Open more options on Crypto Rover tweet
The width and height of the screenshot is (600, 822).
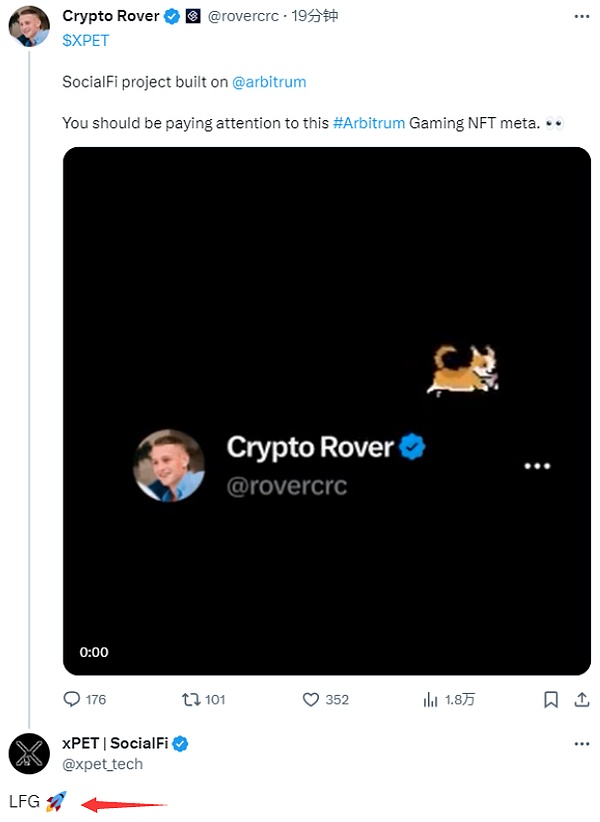point(581,16)
